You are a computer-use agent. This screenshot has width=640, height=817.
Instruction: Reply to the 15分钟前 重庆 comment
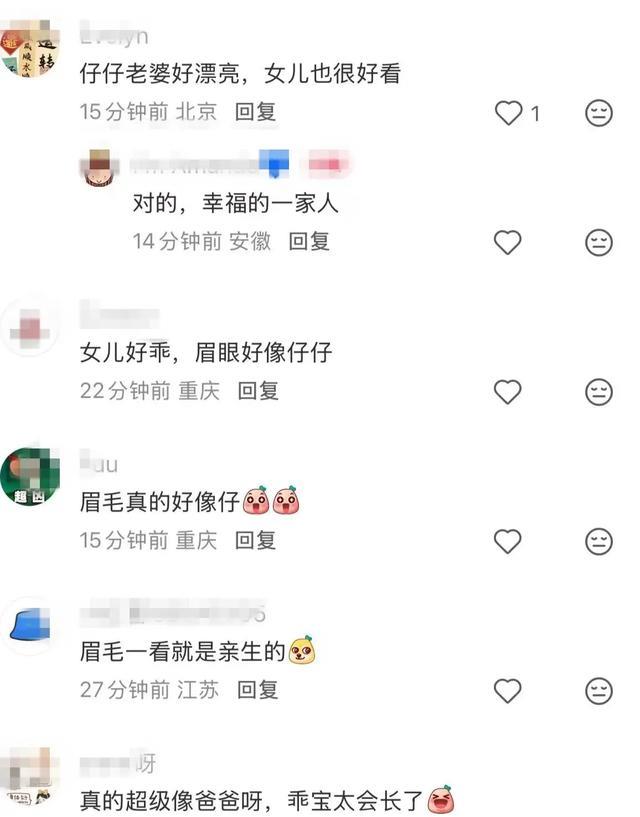[255, 540]
